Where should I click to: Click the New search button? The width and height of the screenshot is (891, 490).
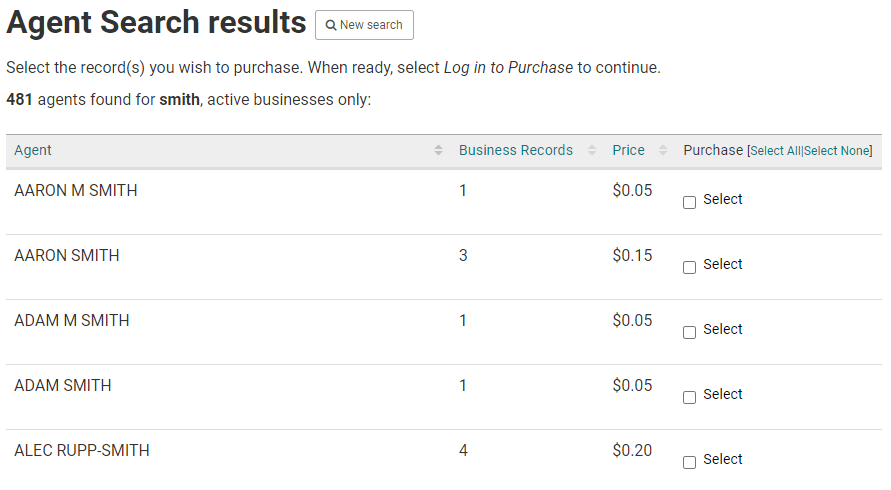coord(364,25)
